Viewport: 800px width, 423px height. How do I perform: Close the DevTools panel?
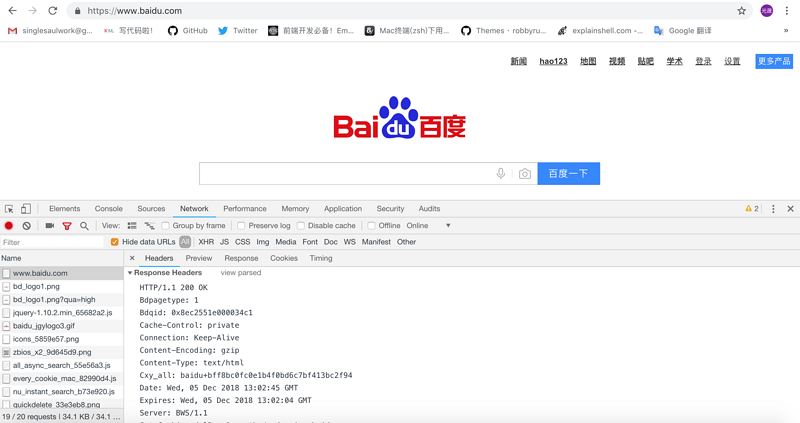[790, 209]
